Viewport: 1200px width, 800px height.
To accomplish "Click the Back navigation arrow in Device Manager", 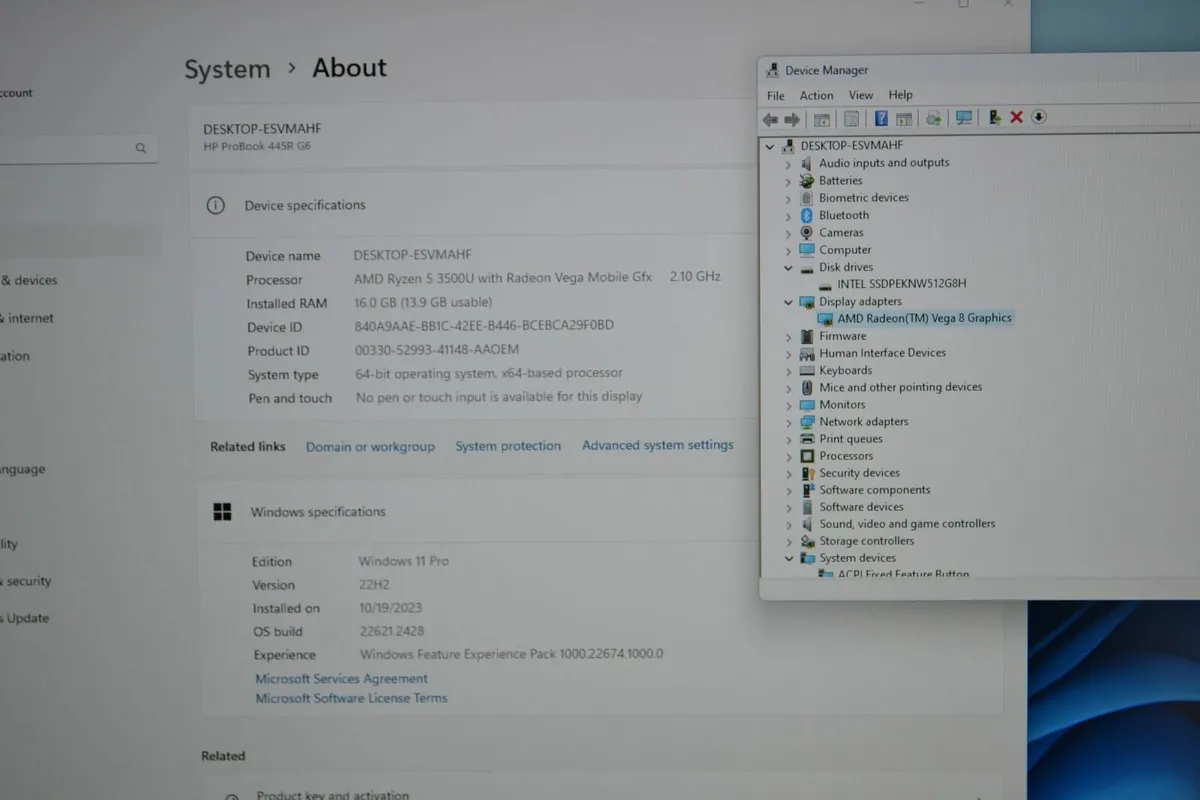I will 769,118.
